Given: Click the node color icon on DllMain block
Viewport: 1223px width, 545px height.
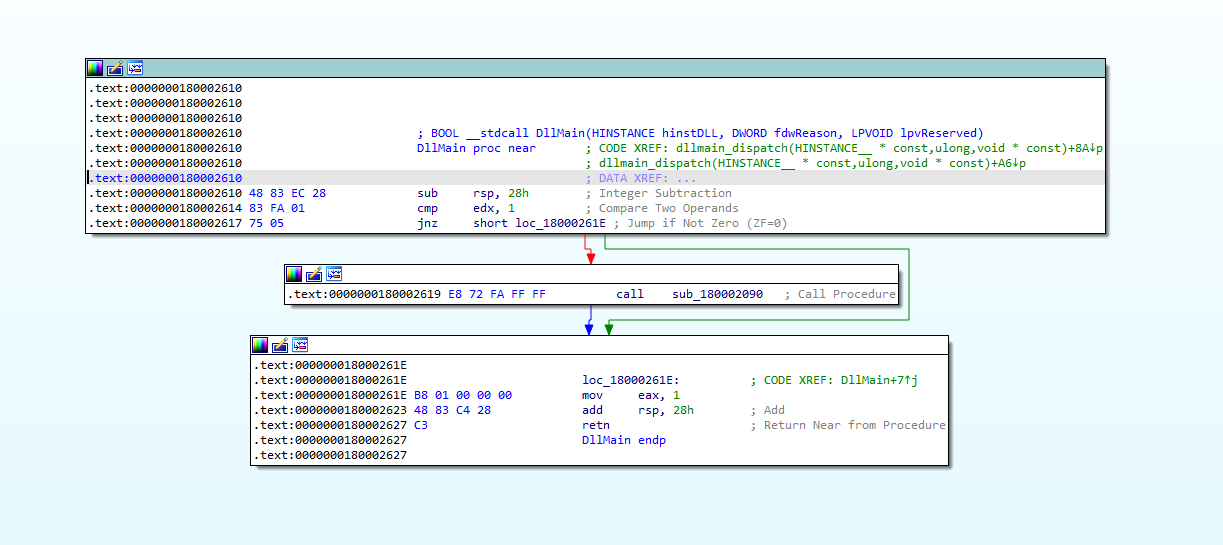Looking at the screenshot, I should point(95,68).
